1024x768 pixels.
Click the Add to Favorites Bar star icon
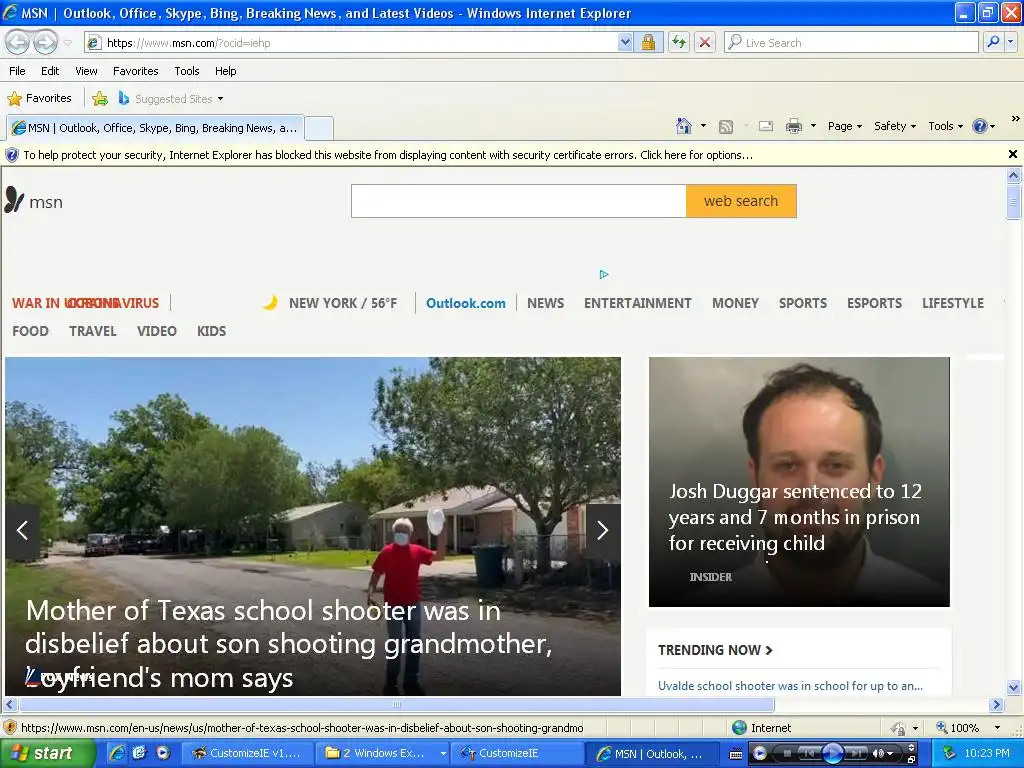[x=100, y=99]
